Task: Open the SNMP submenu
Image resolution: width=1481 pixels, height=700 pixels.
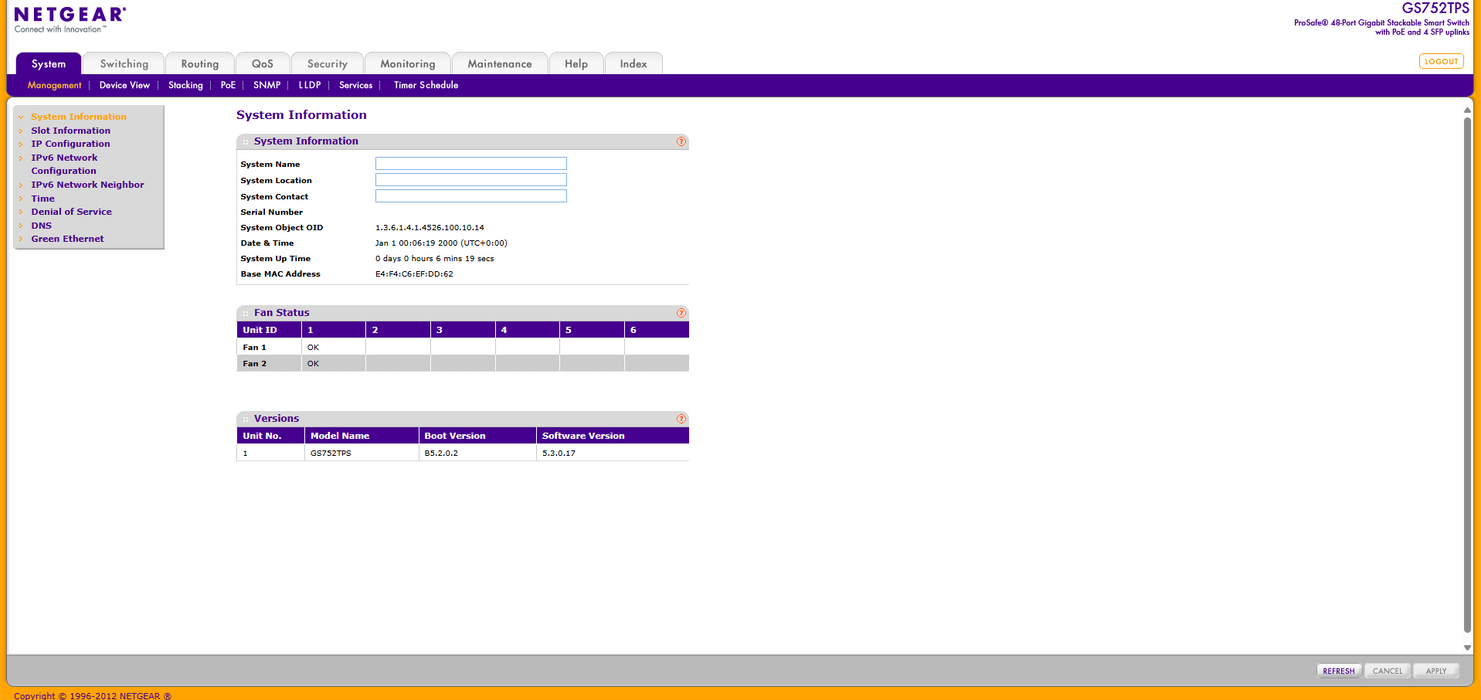Action: (267, 86)
